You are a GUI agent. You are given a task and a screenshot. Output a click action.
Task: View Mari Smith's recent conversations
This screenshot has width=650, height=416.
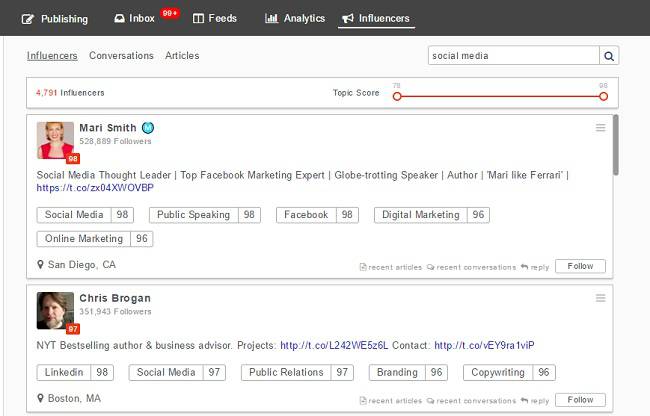tap(471, 267)
